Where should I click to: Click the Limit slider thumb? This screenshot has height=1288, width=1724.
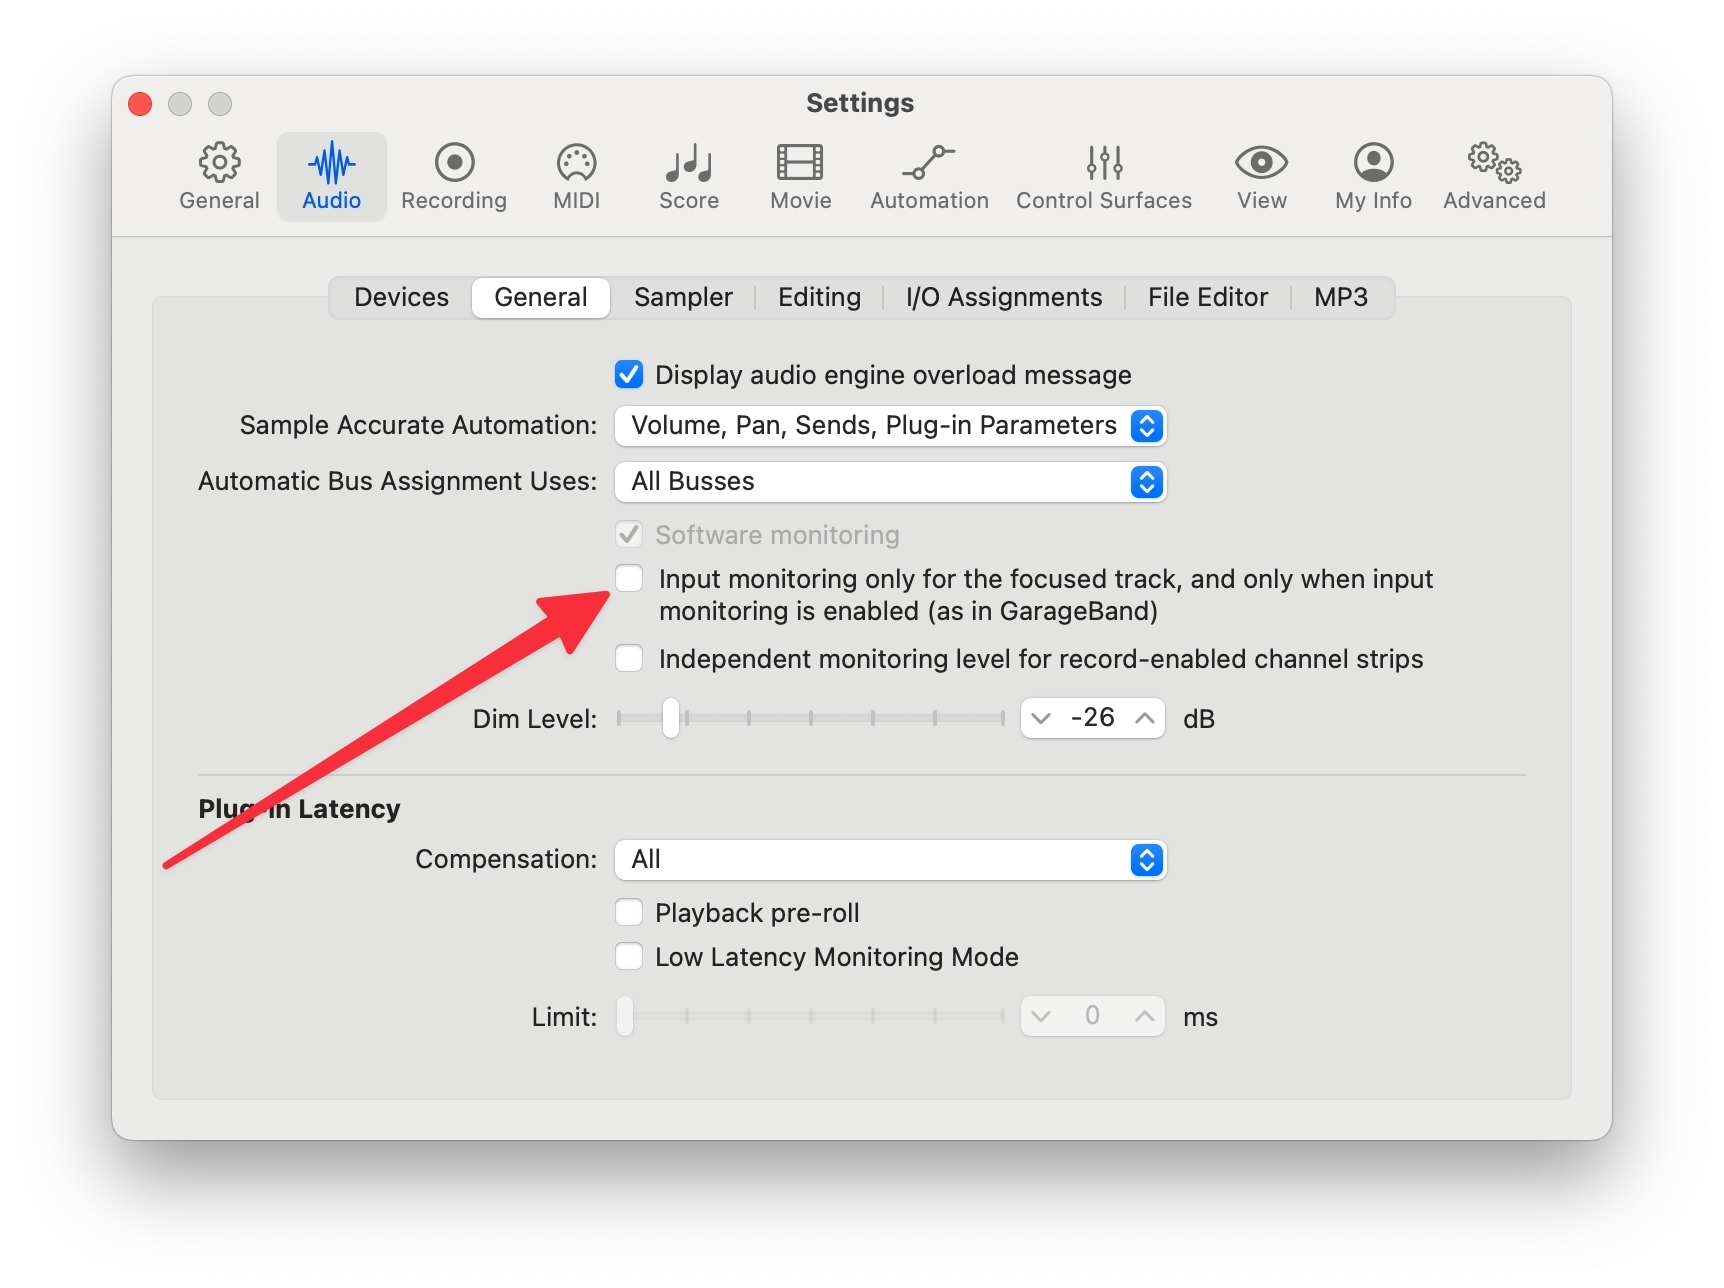pos(625,1016)
